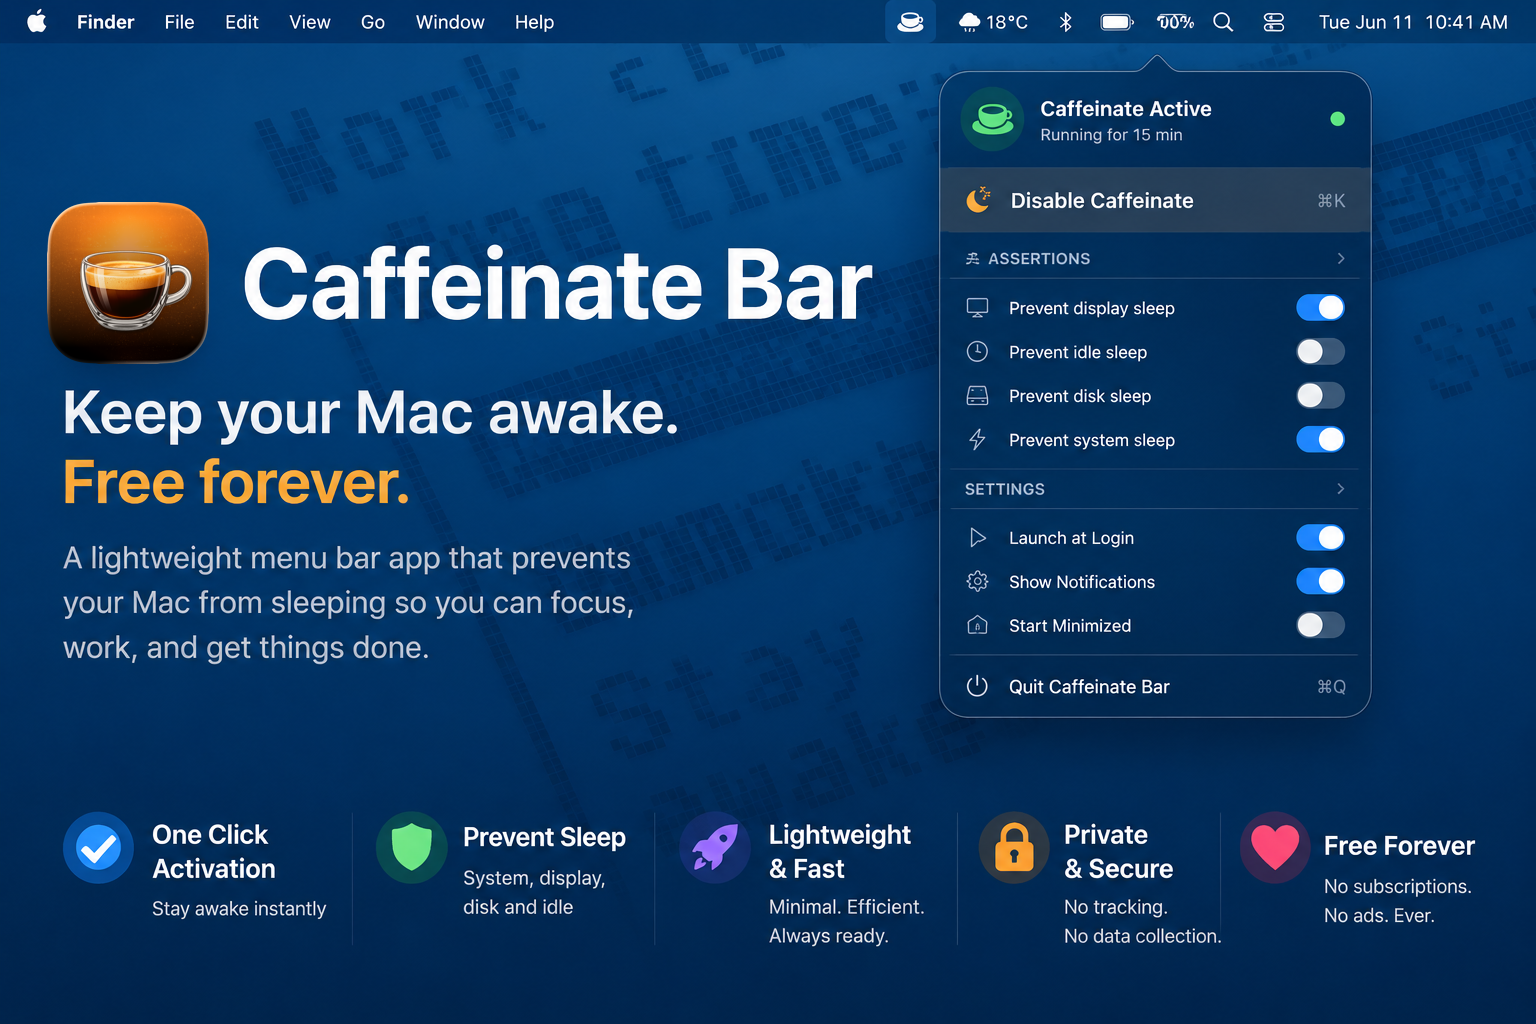Click the small icon beside the ASSERTIONS header
This screenshot has width=1536, height=1024.
pos(972,259)
